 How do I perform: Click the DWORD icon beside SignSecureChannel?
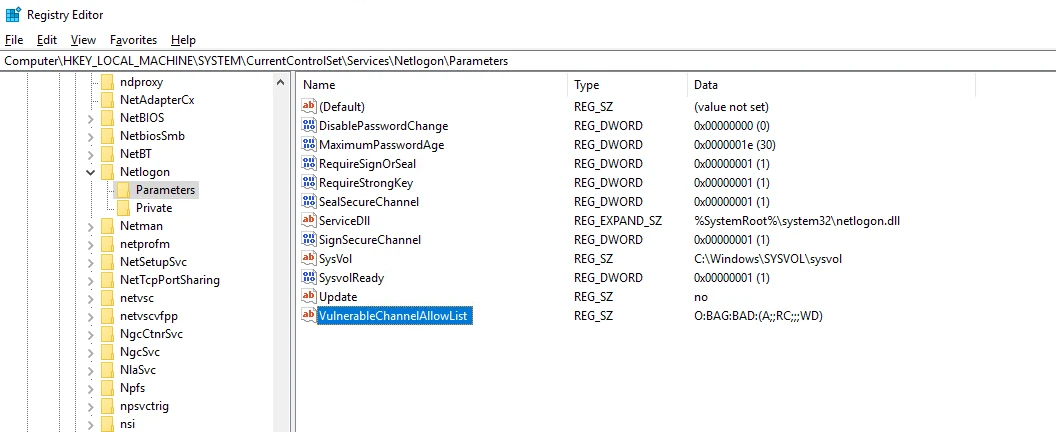[308, 239]
